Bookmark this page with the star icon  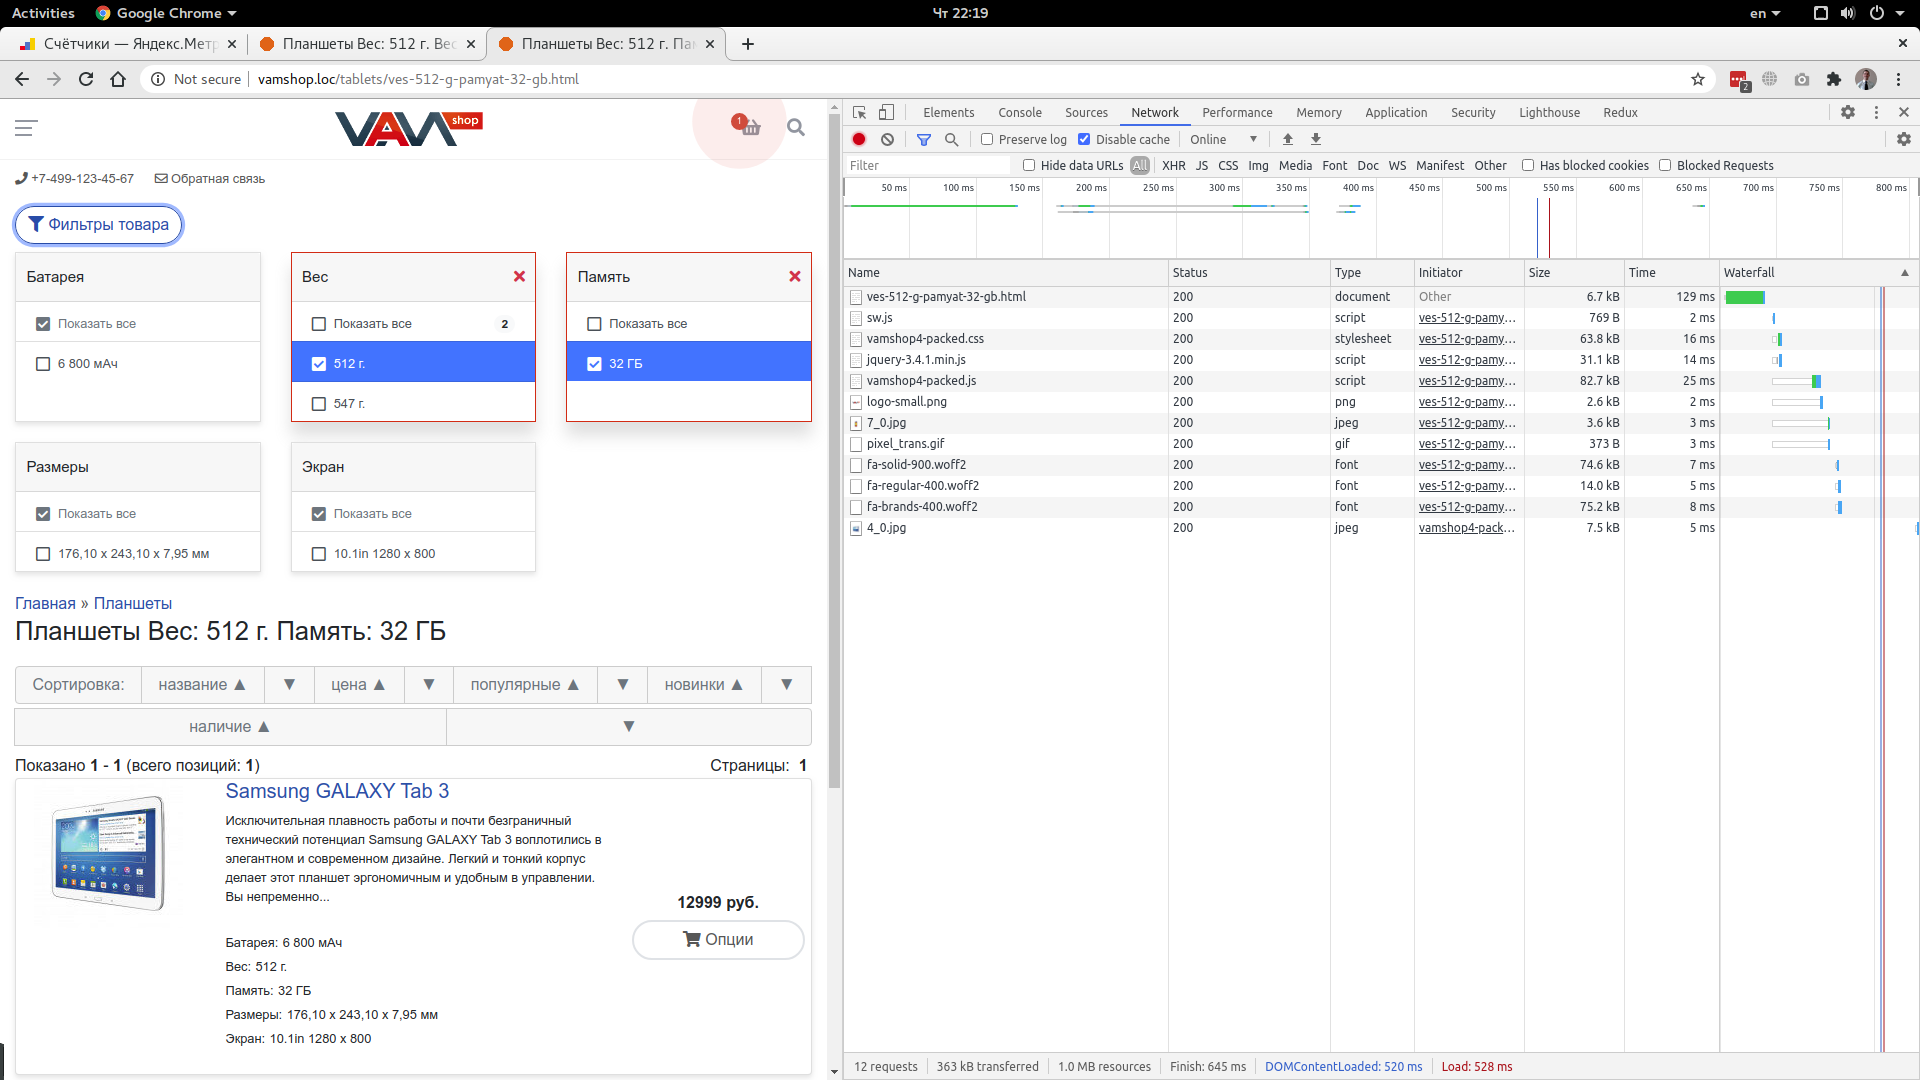tap(1698, 79)
